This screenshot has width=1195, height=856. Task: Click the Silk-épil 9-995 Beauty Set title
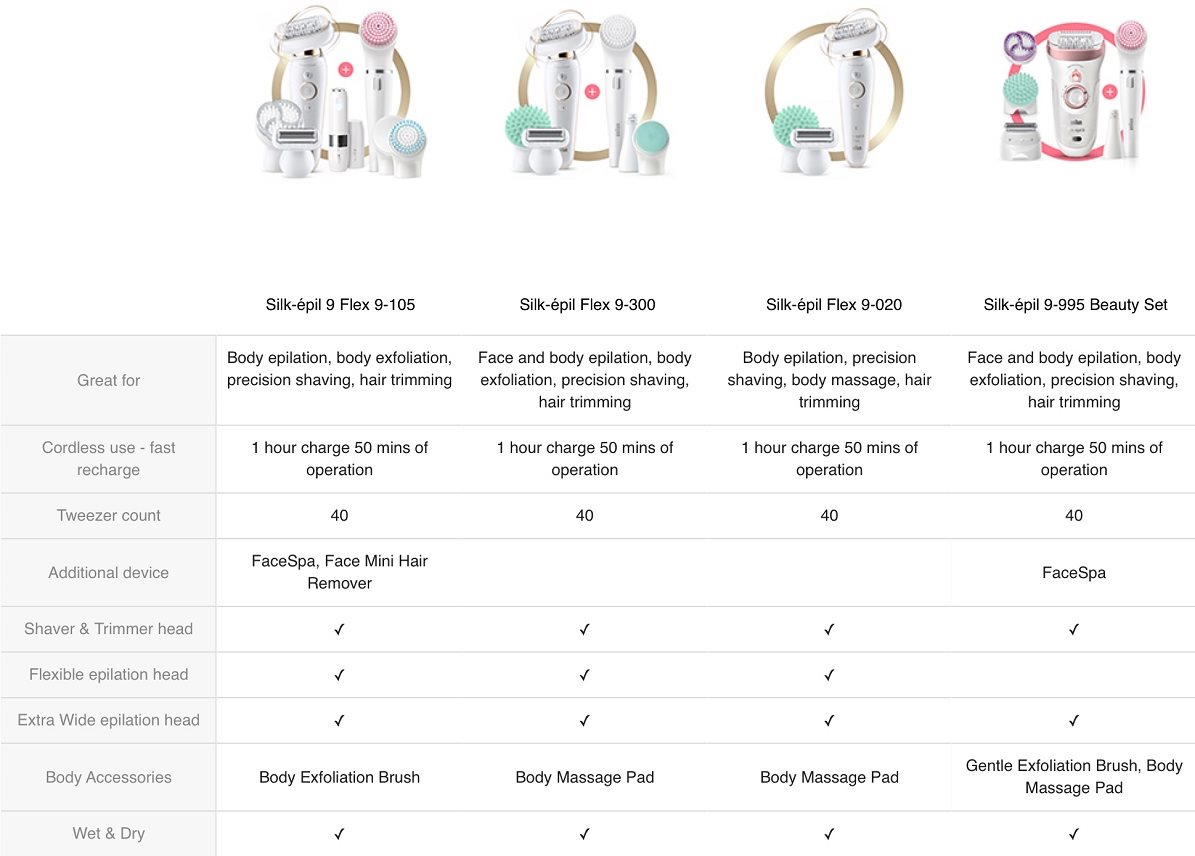click(x=1075, y=305)
